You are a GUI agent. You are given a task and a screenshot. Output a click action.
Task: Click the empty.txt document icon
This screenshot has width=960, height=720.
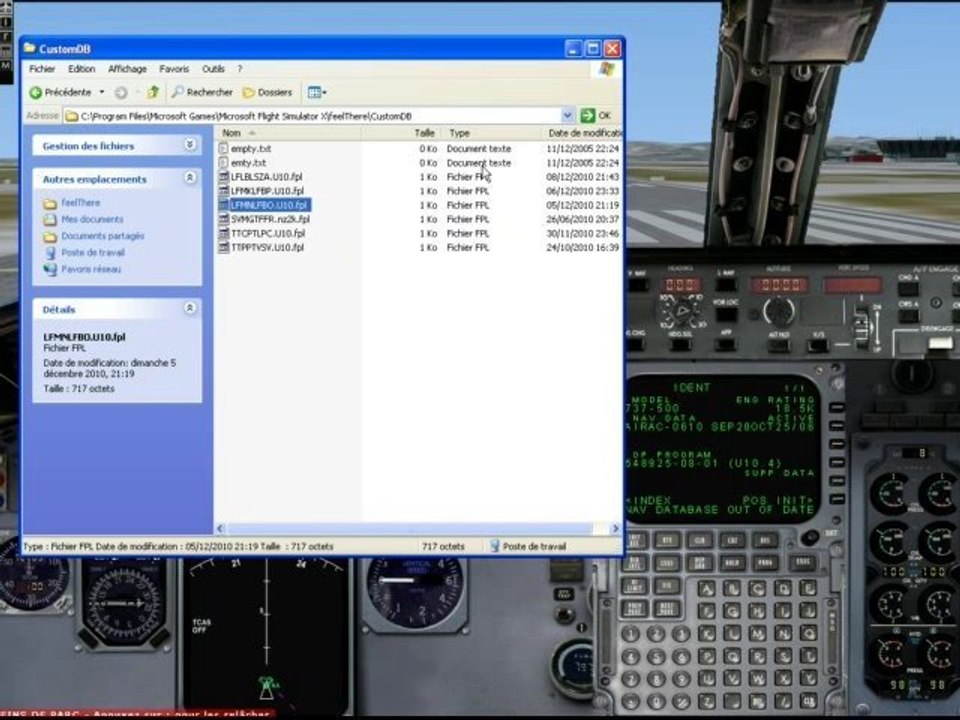tap(223, 148)
